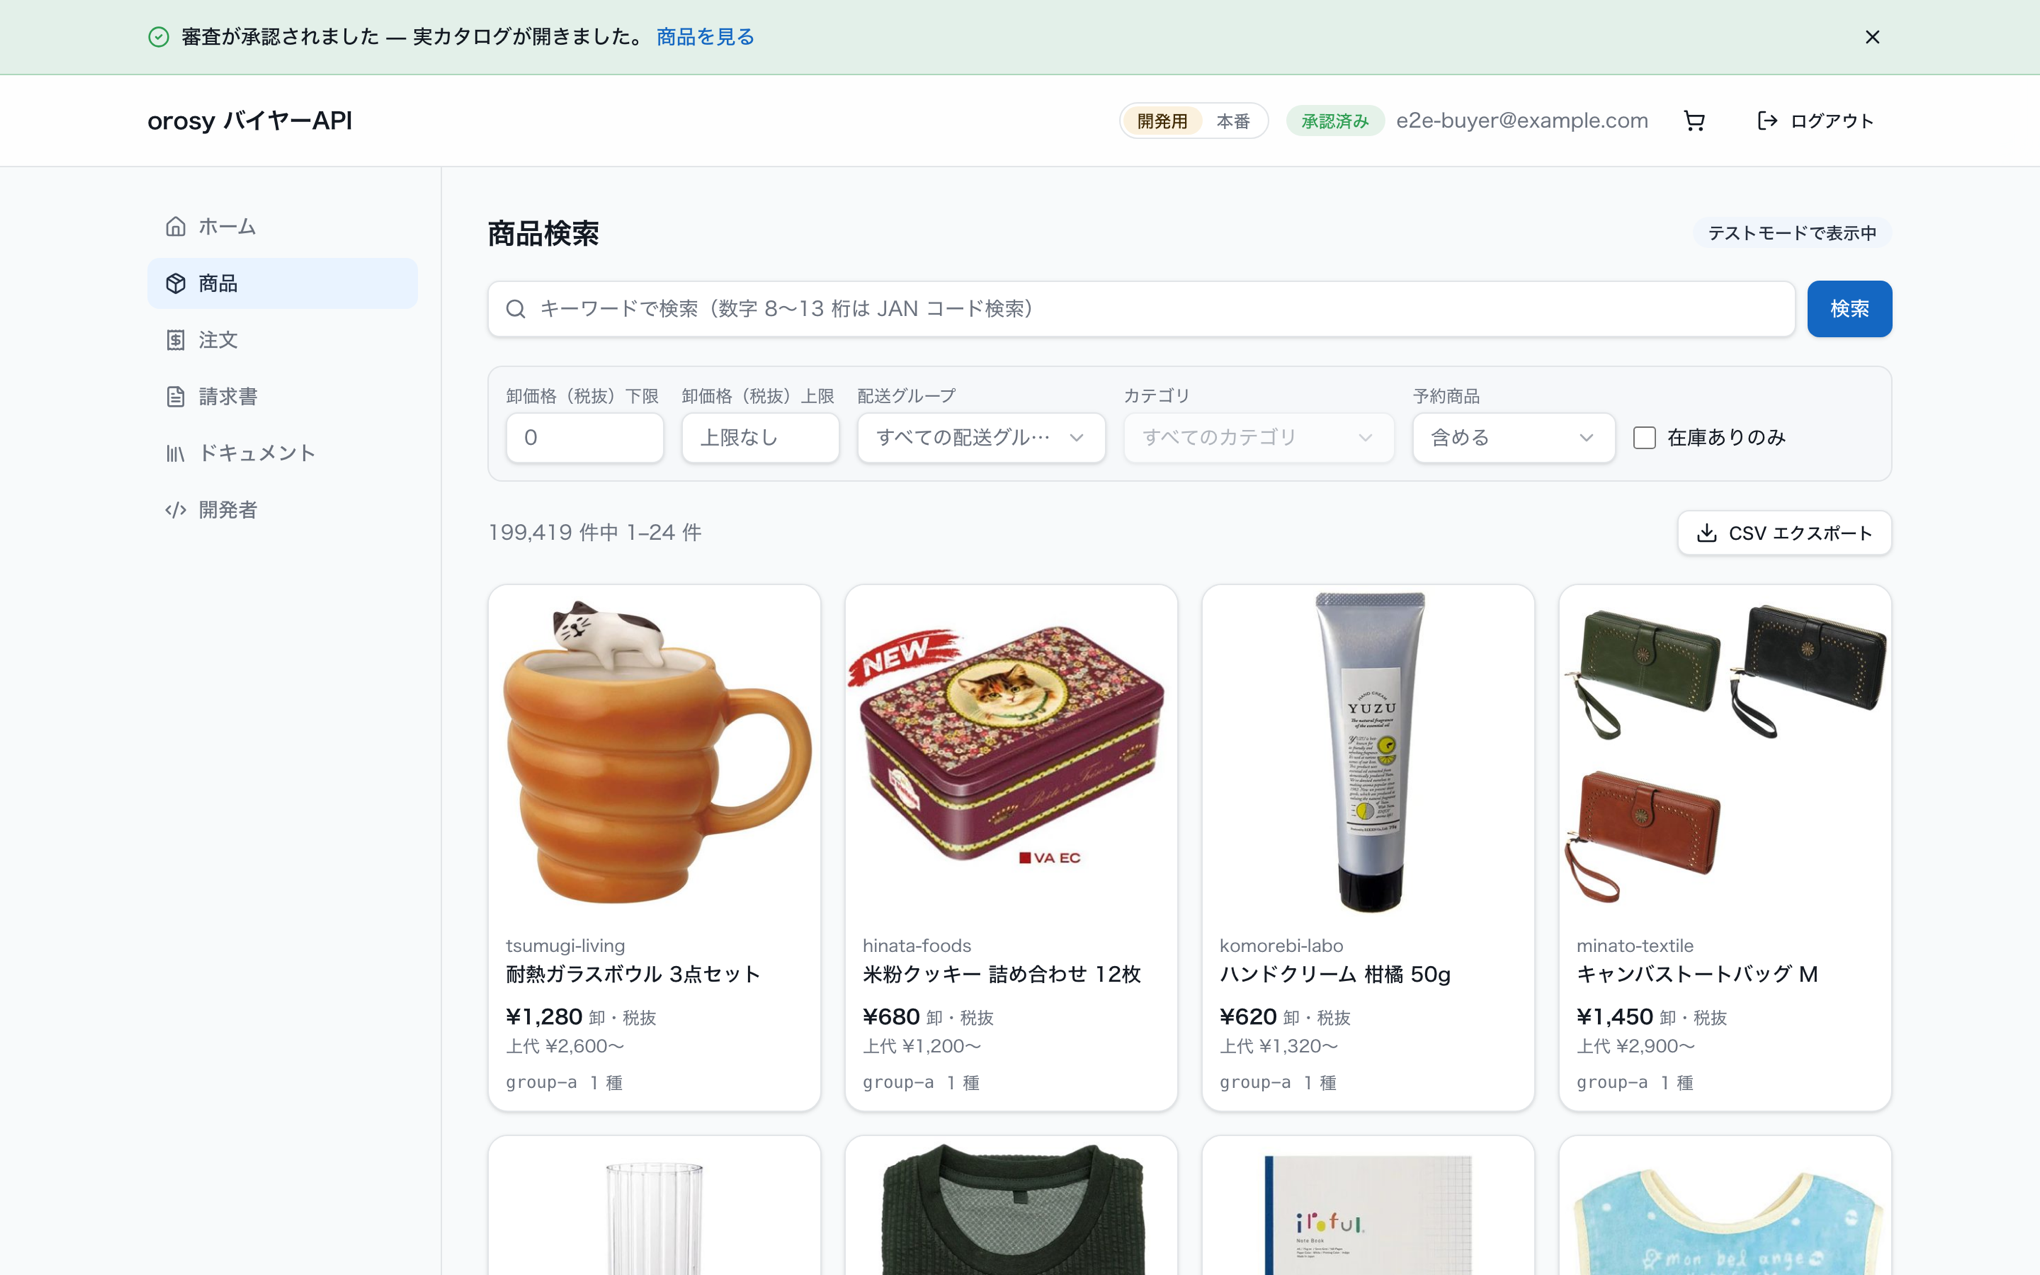This screenshot has height=1275, width=2040.
Task: Click the ¥620 wholesale price
Action: (x=1248, y=1017)
